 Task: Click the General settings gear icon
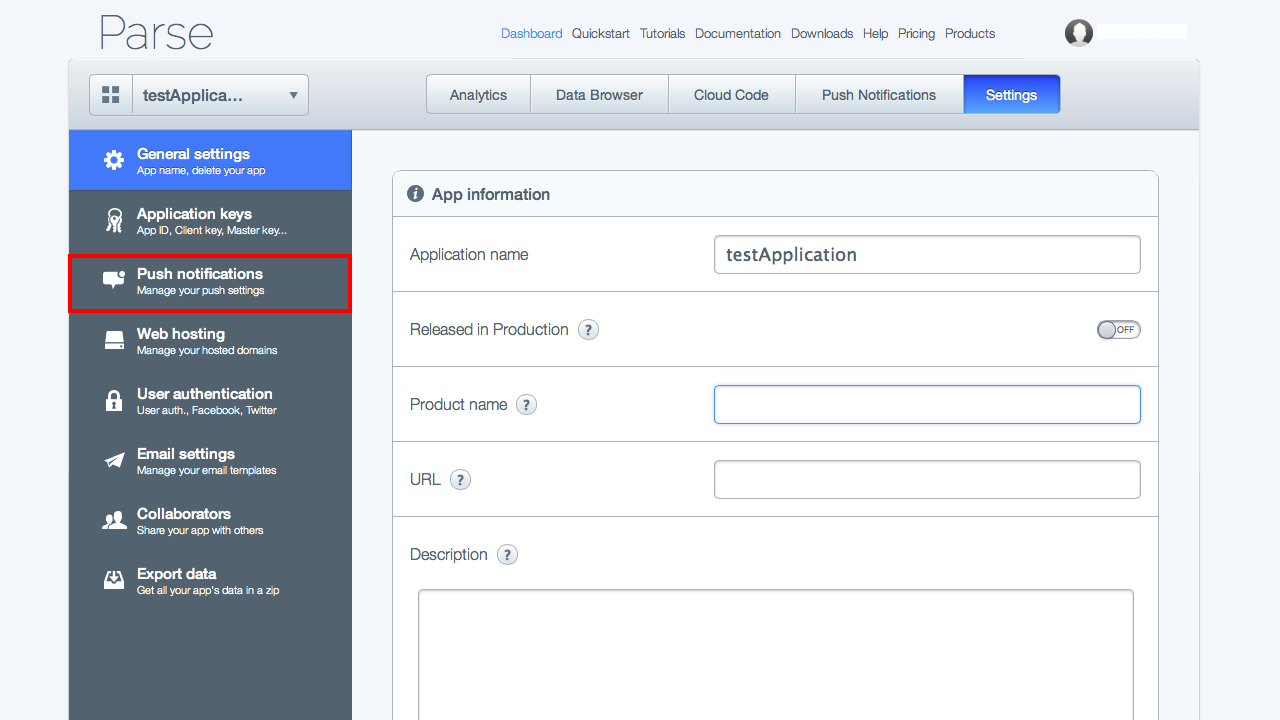pos(114,160)
